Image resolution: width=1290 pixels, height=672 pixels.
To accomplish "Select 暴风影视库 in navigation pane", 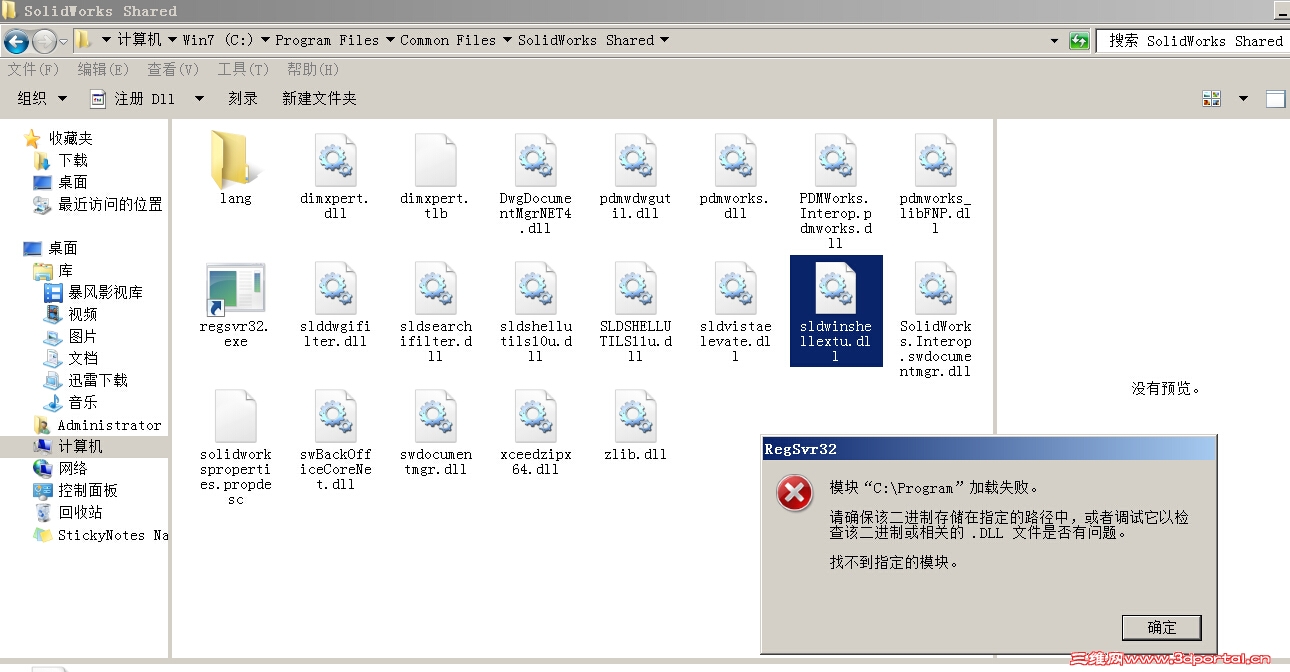I will (x=105, y=292).
